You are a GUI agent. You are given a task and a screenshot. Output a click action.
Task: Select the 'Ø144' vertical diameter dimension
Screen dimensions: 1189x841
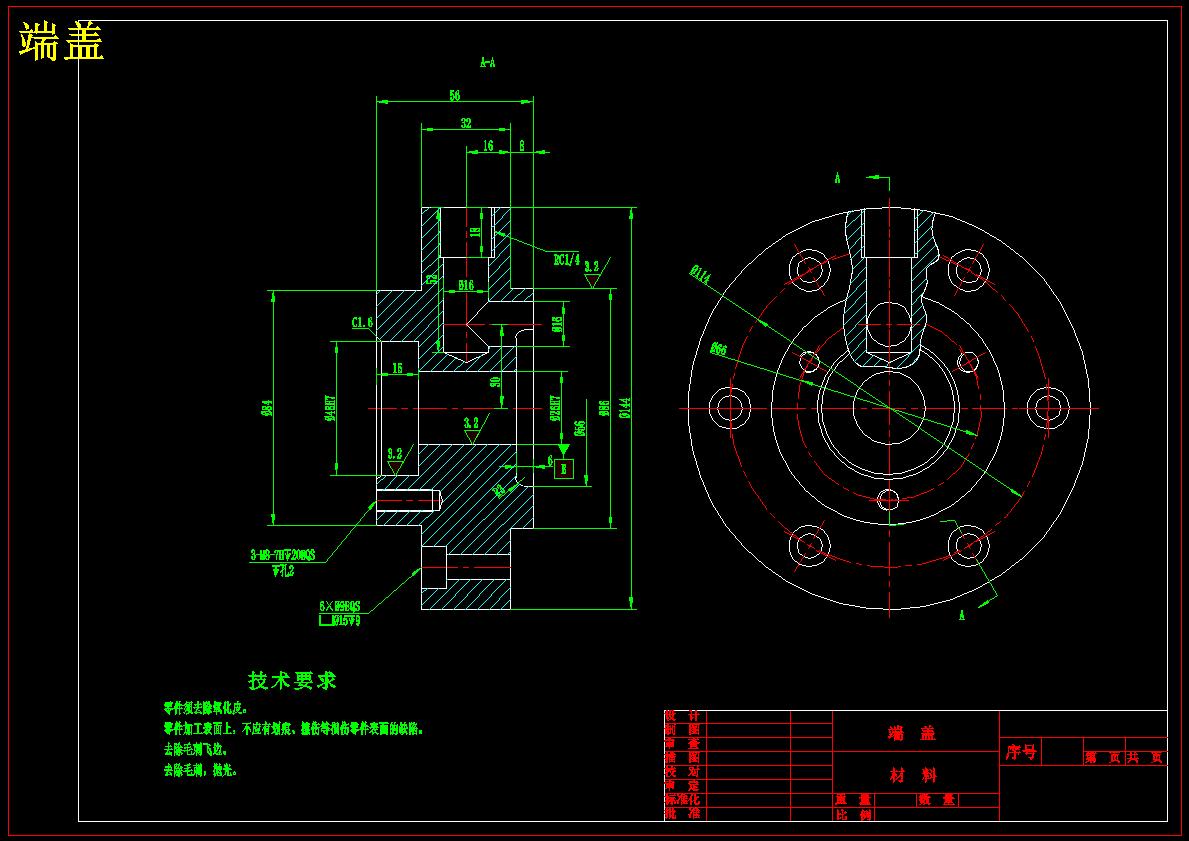pos(625,408)
